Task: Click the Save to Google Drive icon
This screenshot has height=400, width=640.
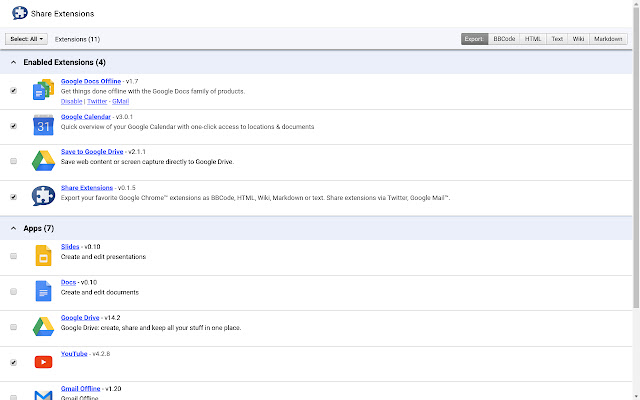Action: [42, 161]
